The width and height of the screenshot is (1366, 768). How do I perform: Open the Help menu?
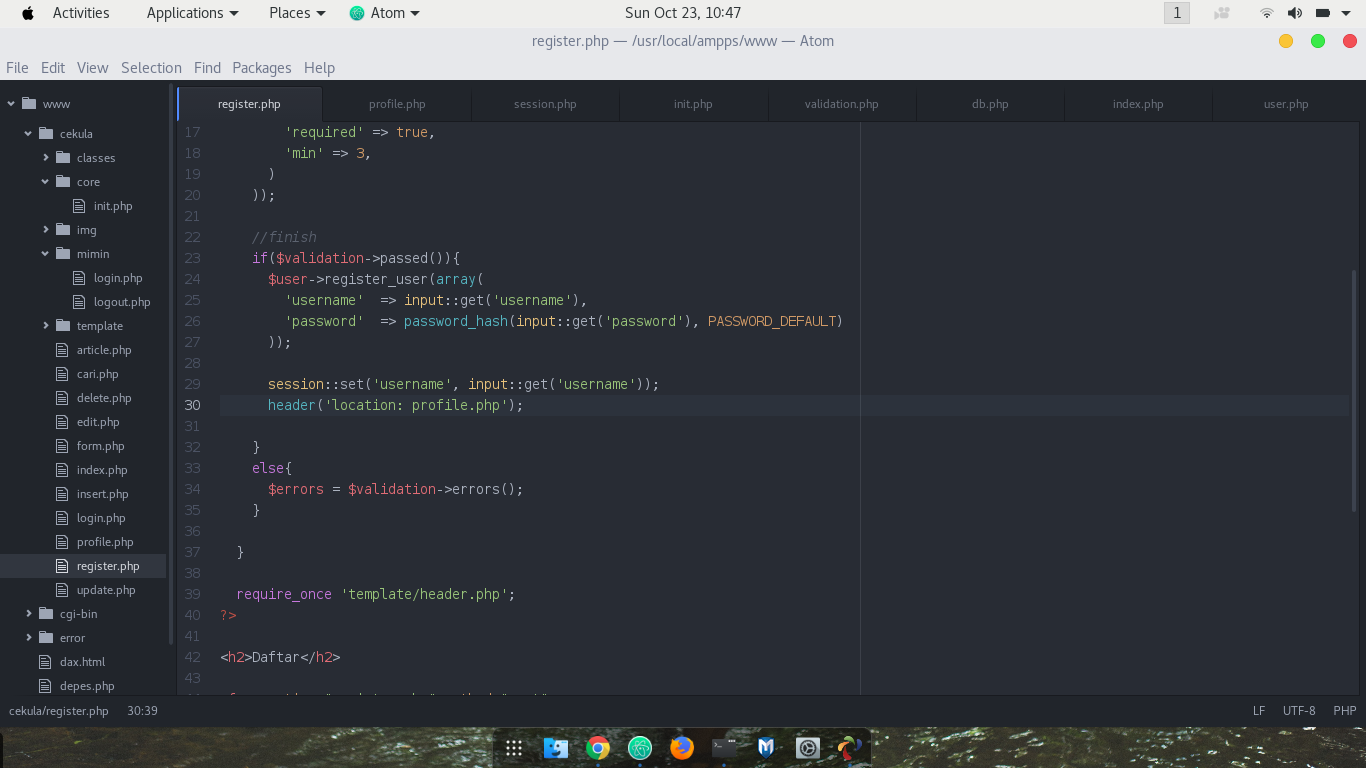click(x=319, y=68)
